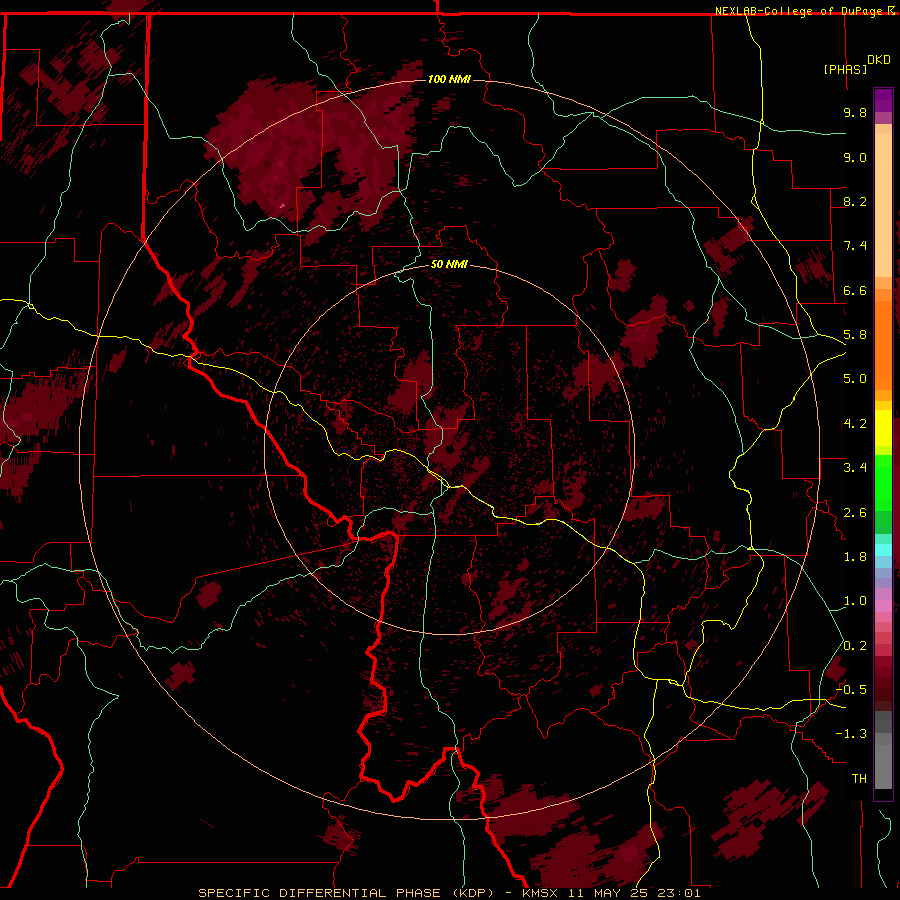The width and height of the screenshot is (900, 900).
Task: Click the -1.3 scale value
Action: click(x=851, y=734)
